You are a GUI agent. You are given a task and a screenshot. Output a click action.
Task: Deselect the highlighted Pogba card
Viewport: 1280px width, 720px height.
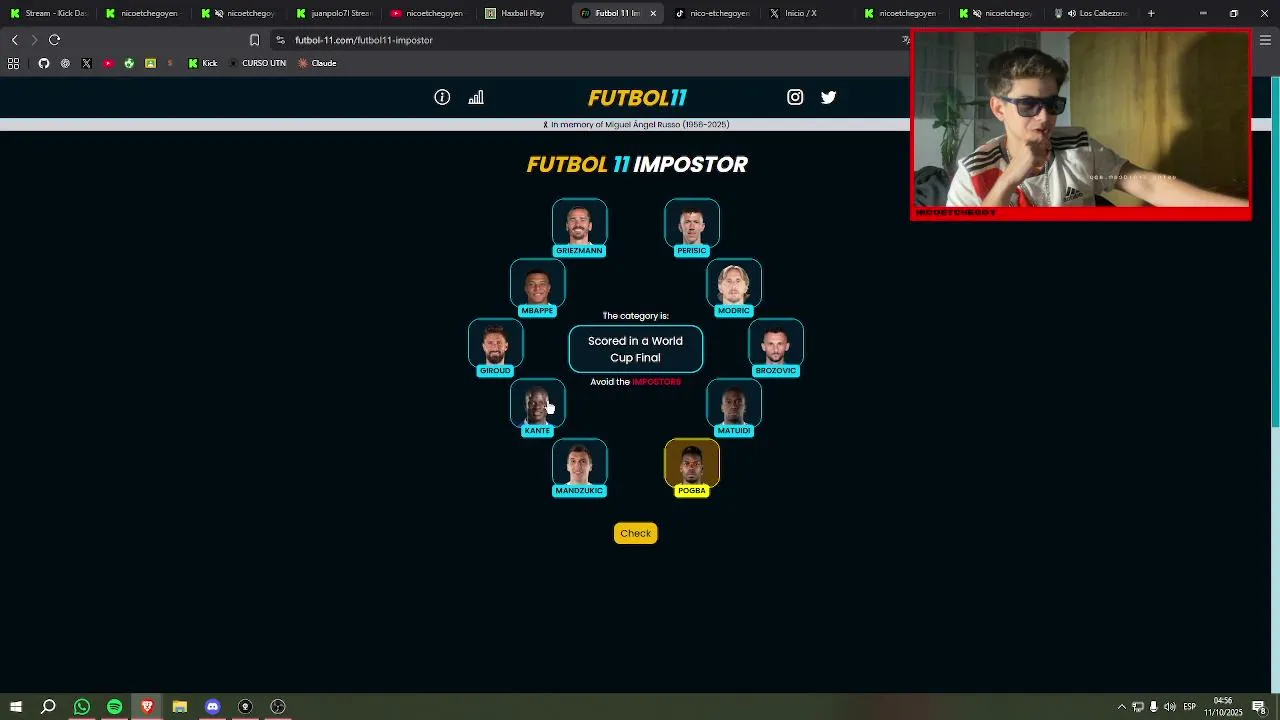[x=692, y=467]
